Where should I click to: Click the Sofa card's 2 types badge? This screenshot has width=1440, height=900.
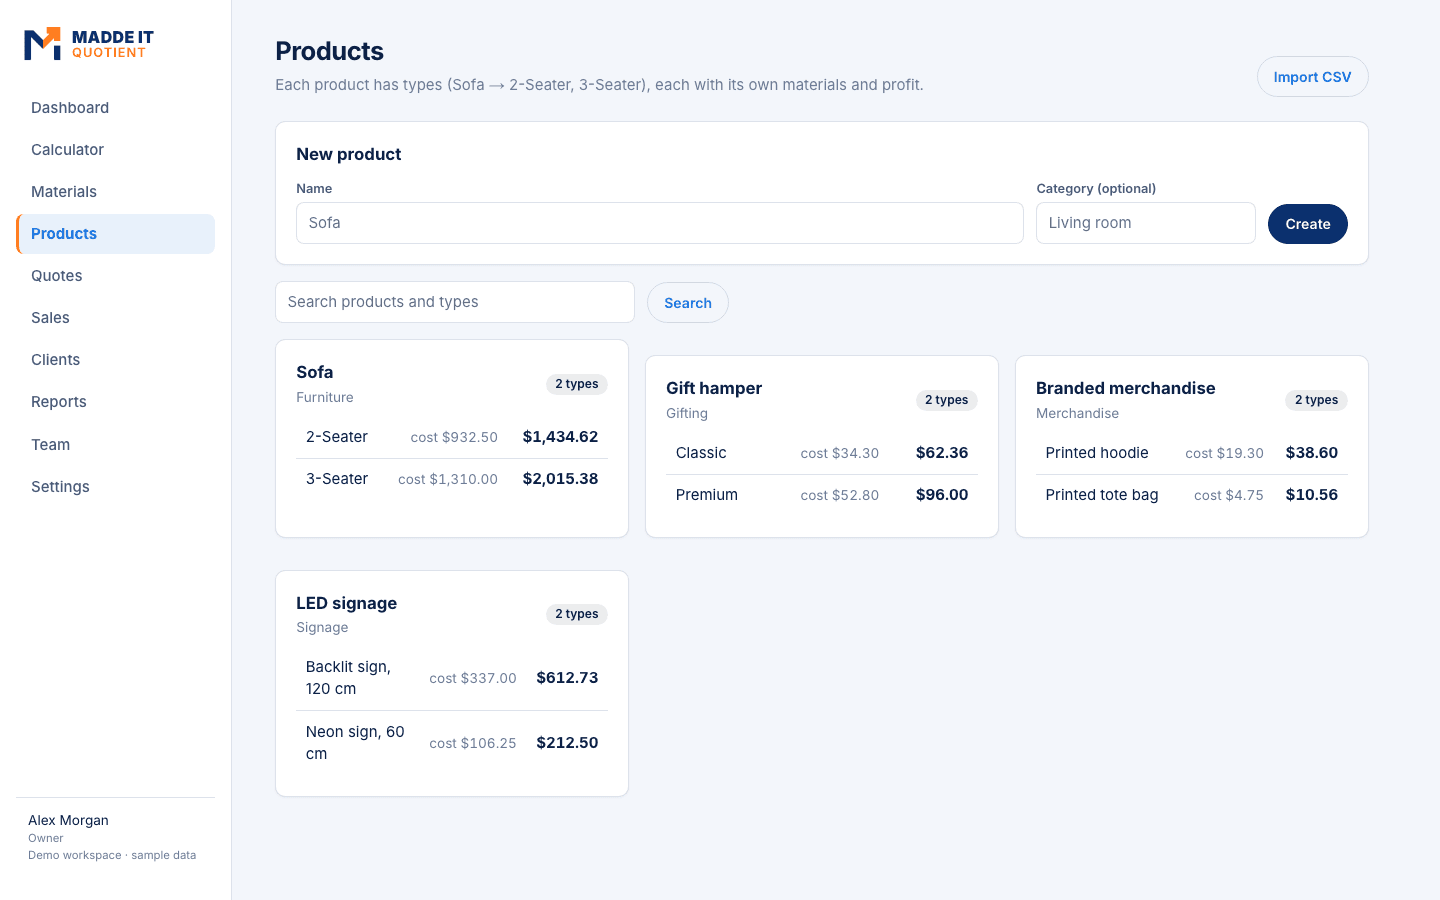(577, 384)
